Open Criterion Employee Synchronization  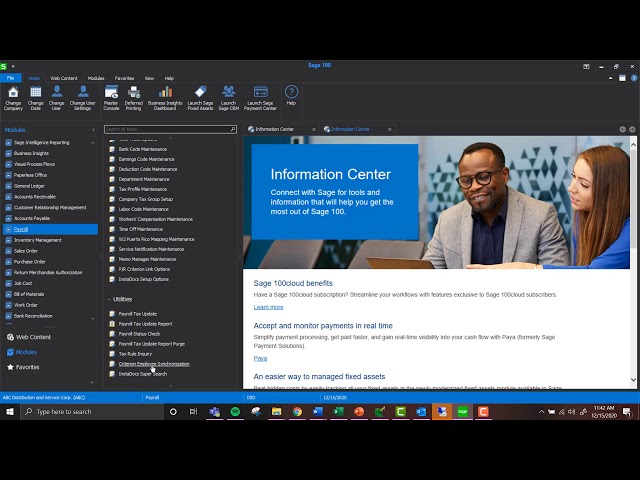pos(154,364)
